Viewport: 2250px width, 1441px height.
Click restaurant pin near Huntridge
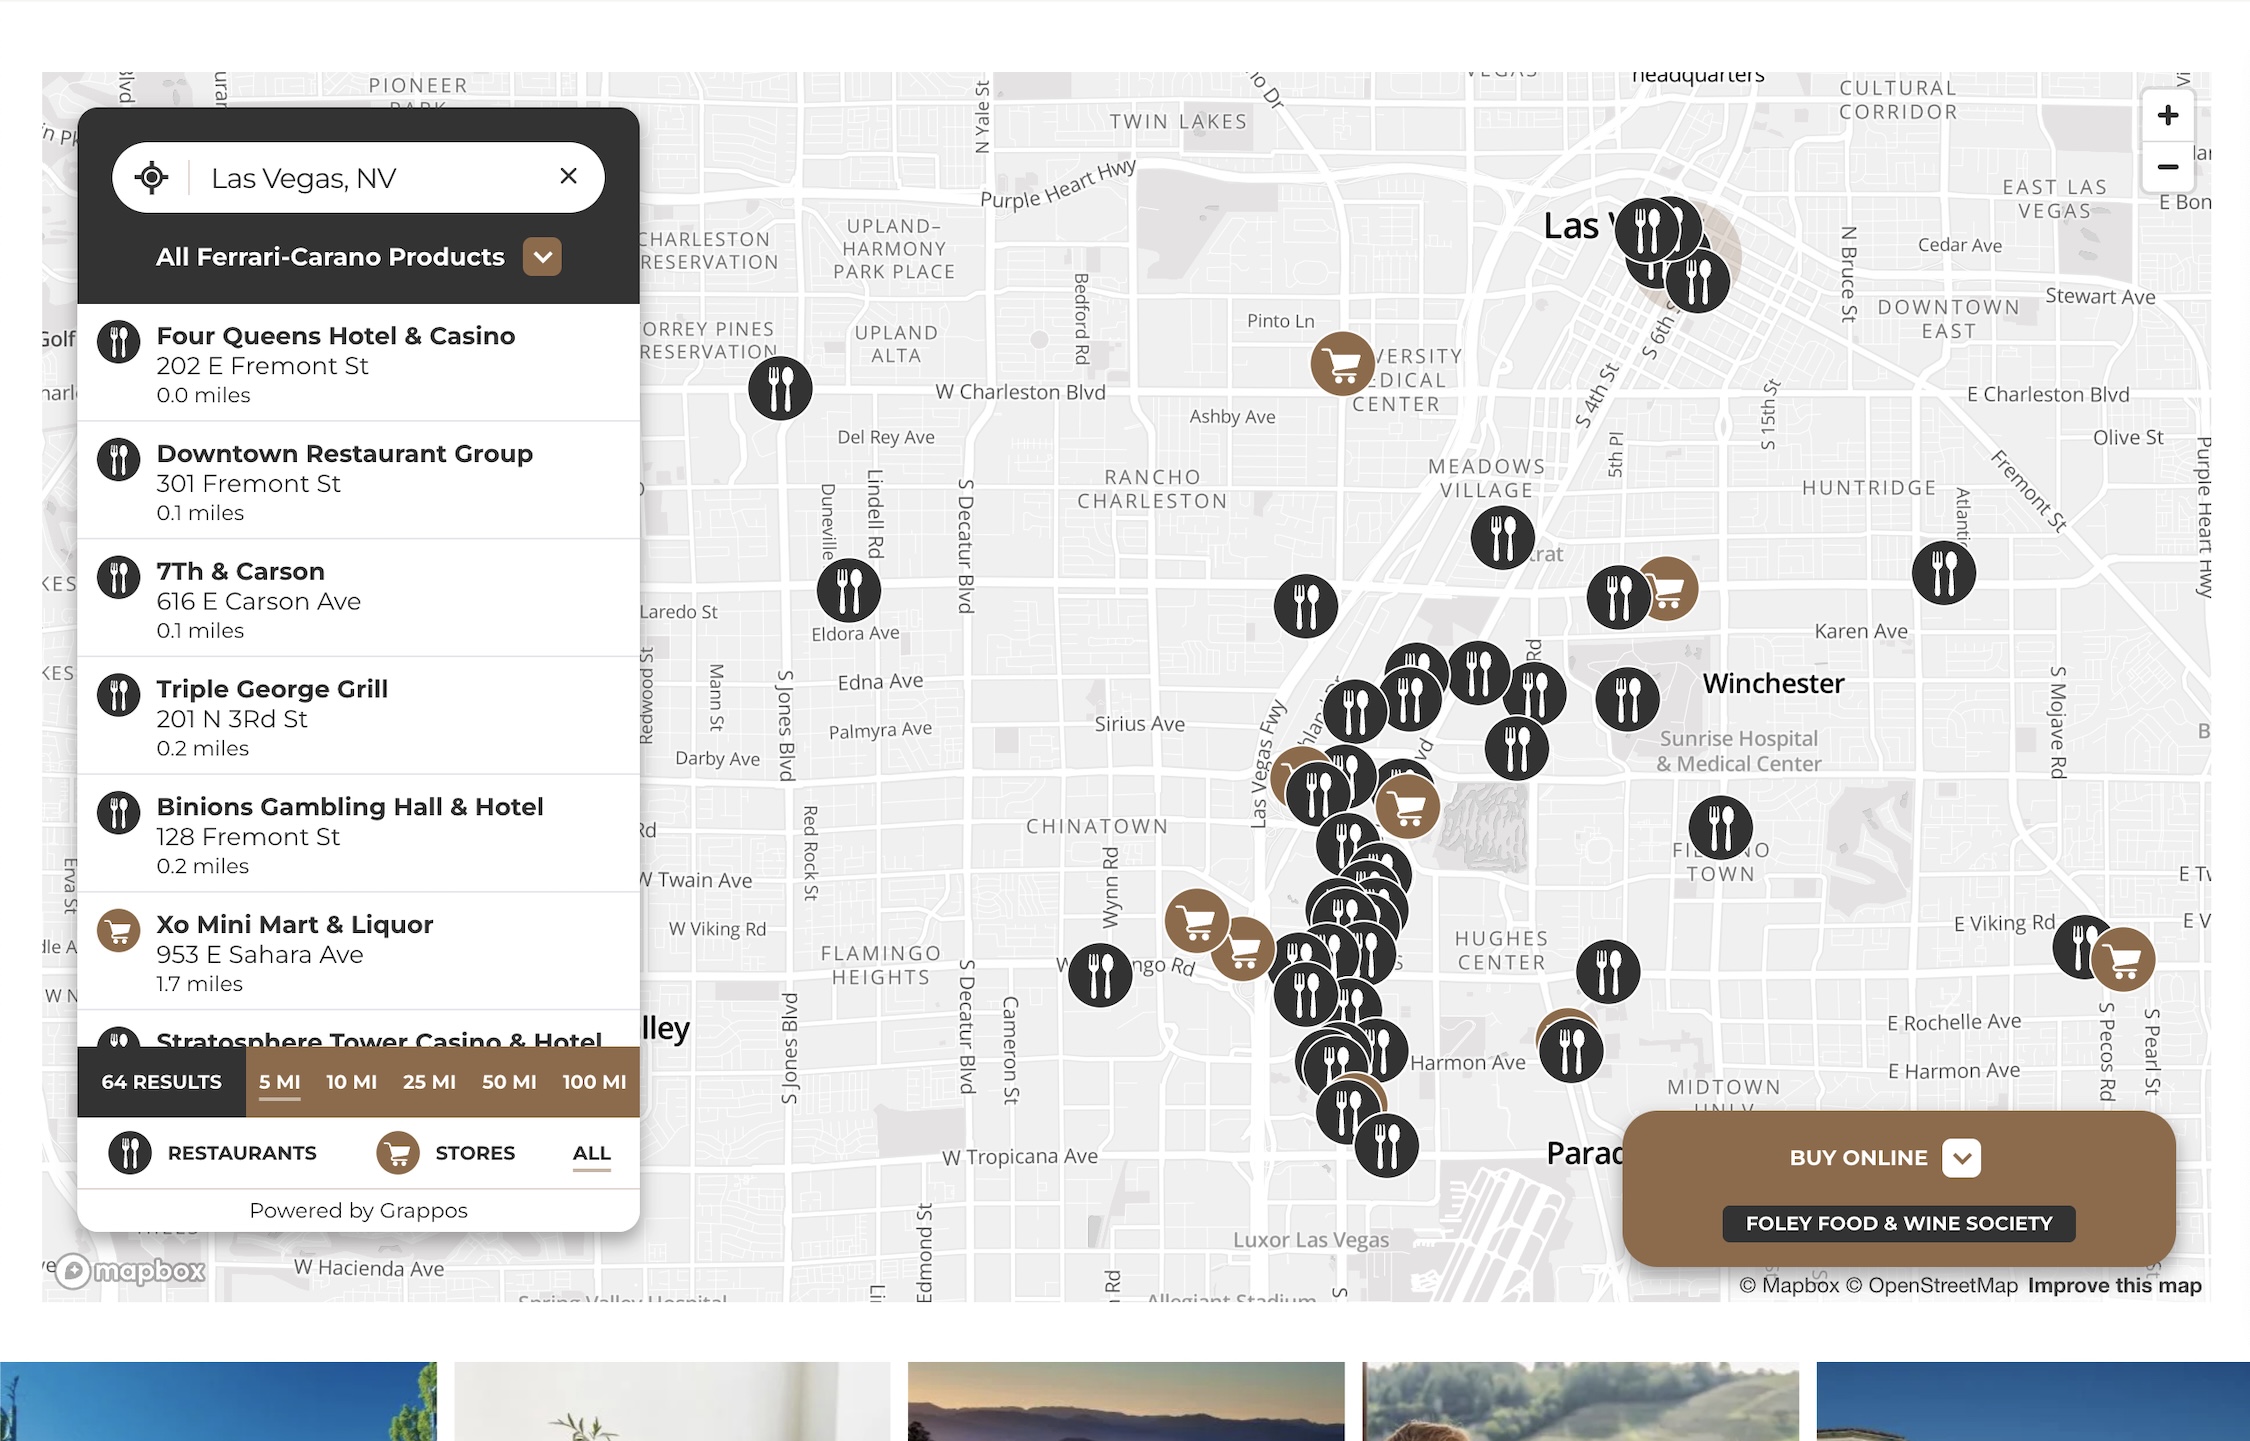coord(1943,573)
